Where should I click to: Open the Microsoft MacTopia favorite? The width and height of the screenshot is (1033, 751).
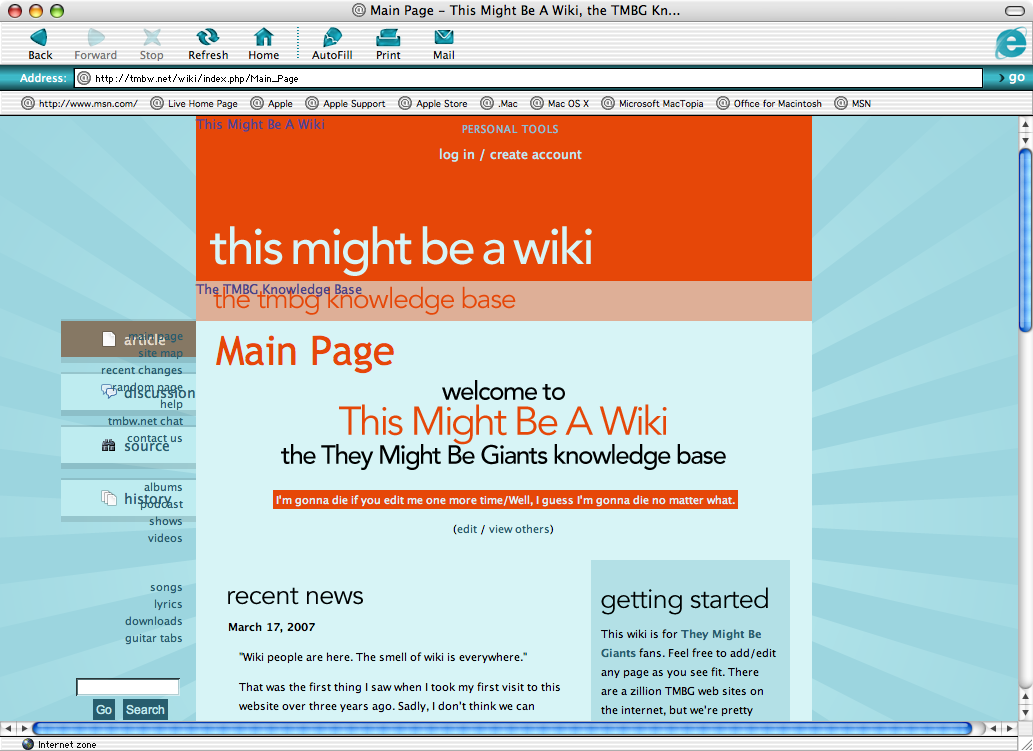652,103
